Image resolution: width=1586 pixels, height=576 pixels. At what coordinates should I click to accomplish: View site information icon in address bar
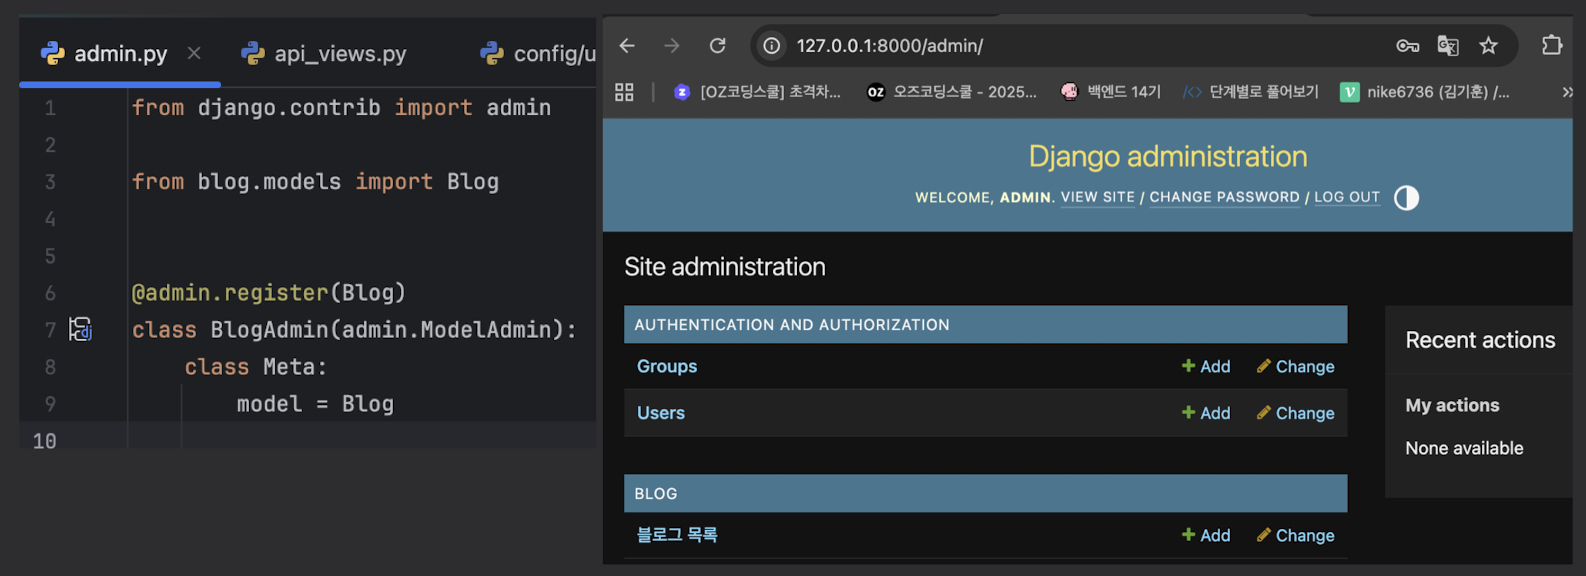click(772, 46)
